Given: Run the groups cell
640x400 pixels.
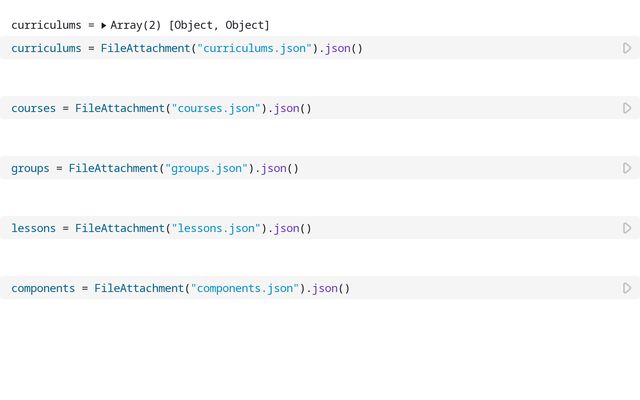Looking at the screenshot, I should click(x=627, y=168).
